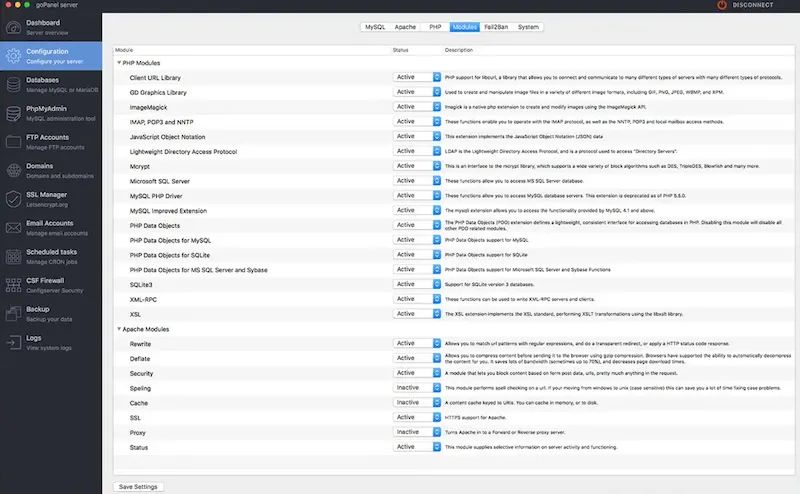
Task: Open the FTP Accounts folder icon
Action: 14,141
